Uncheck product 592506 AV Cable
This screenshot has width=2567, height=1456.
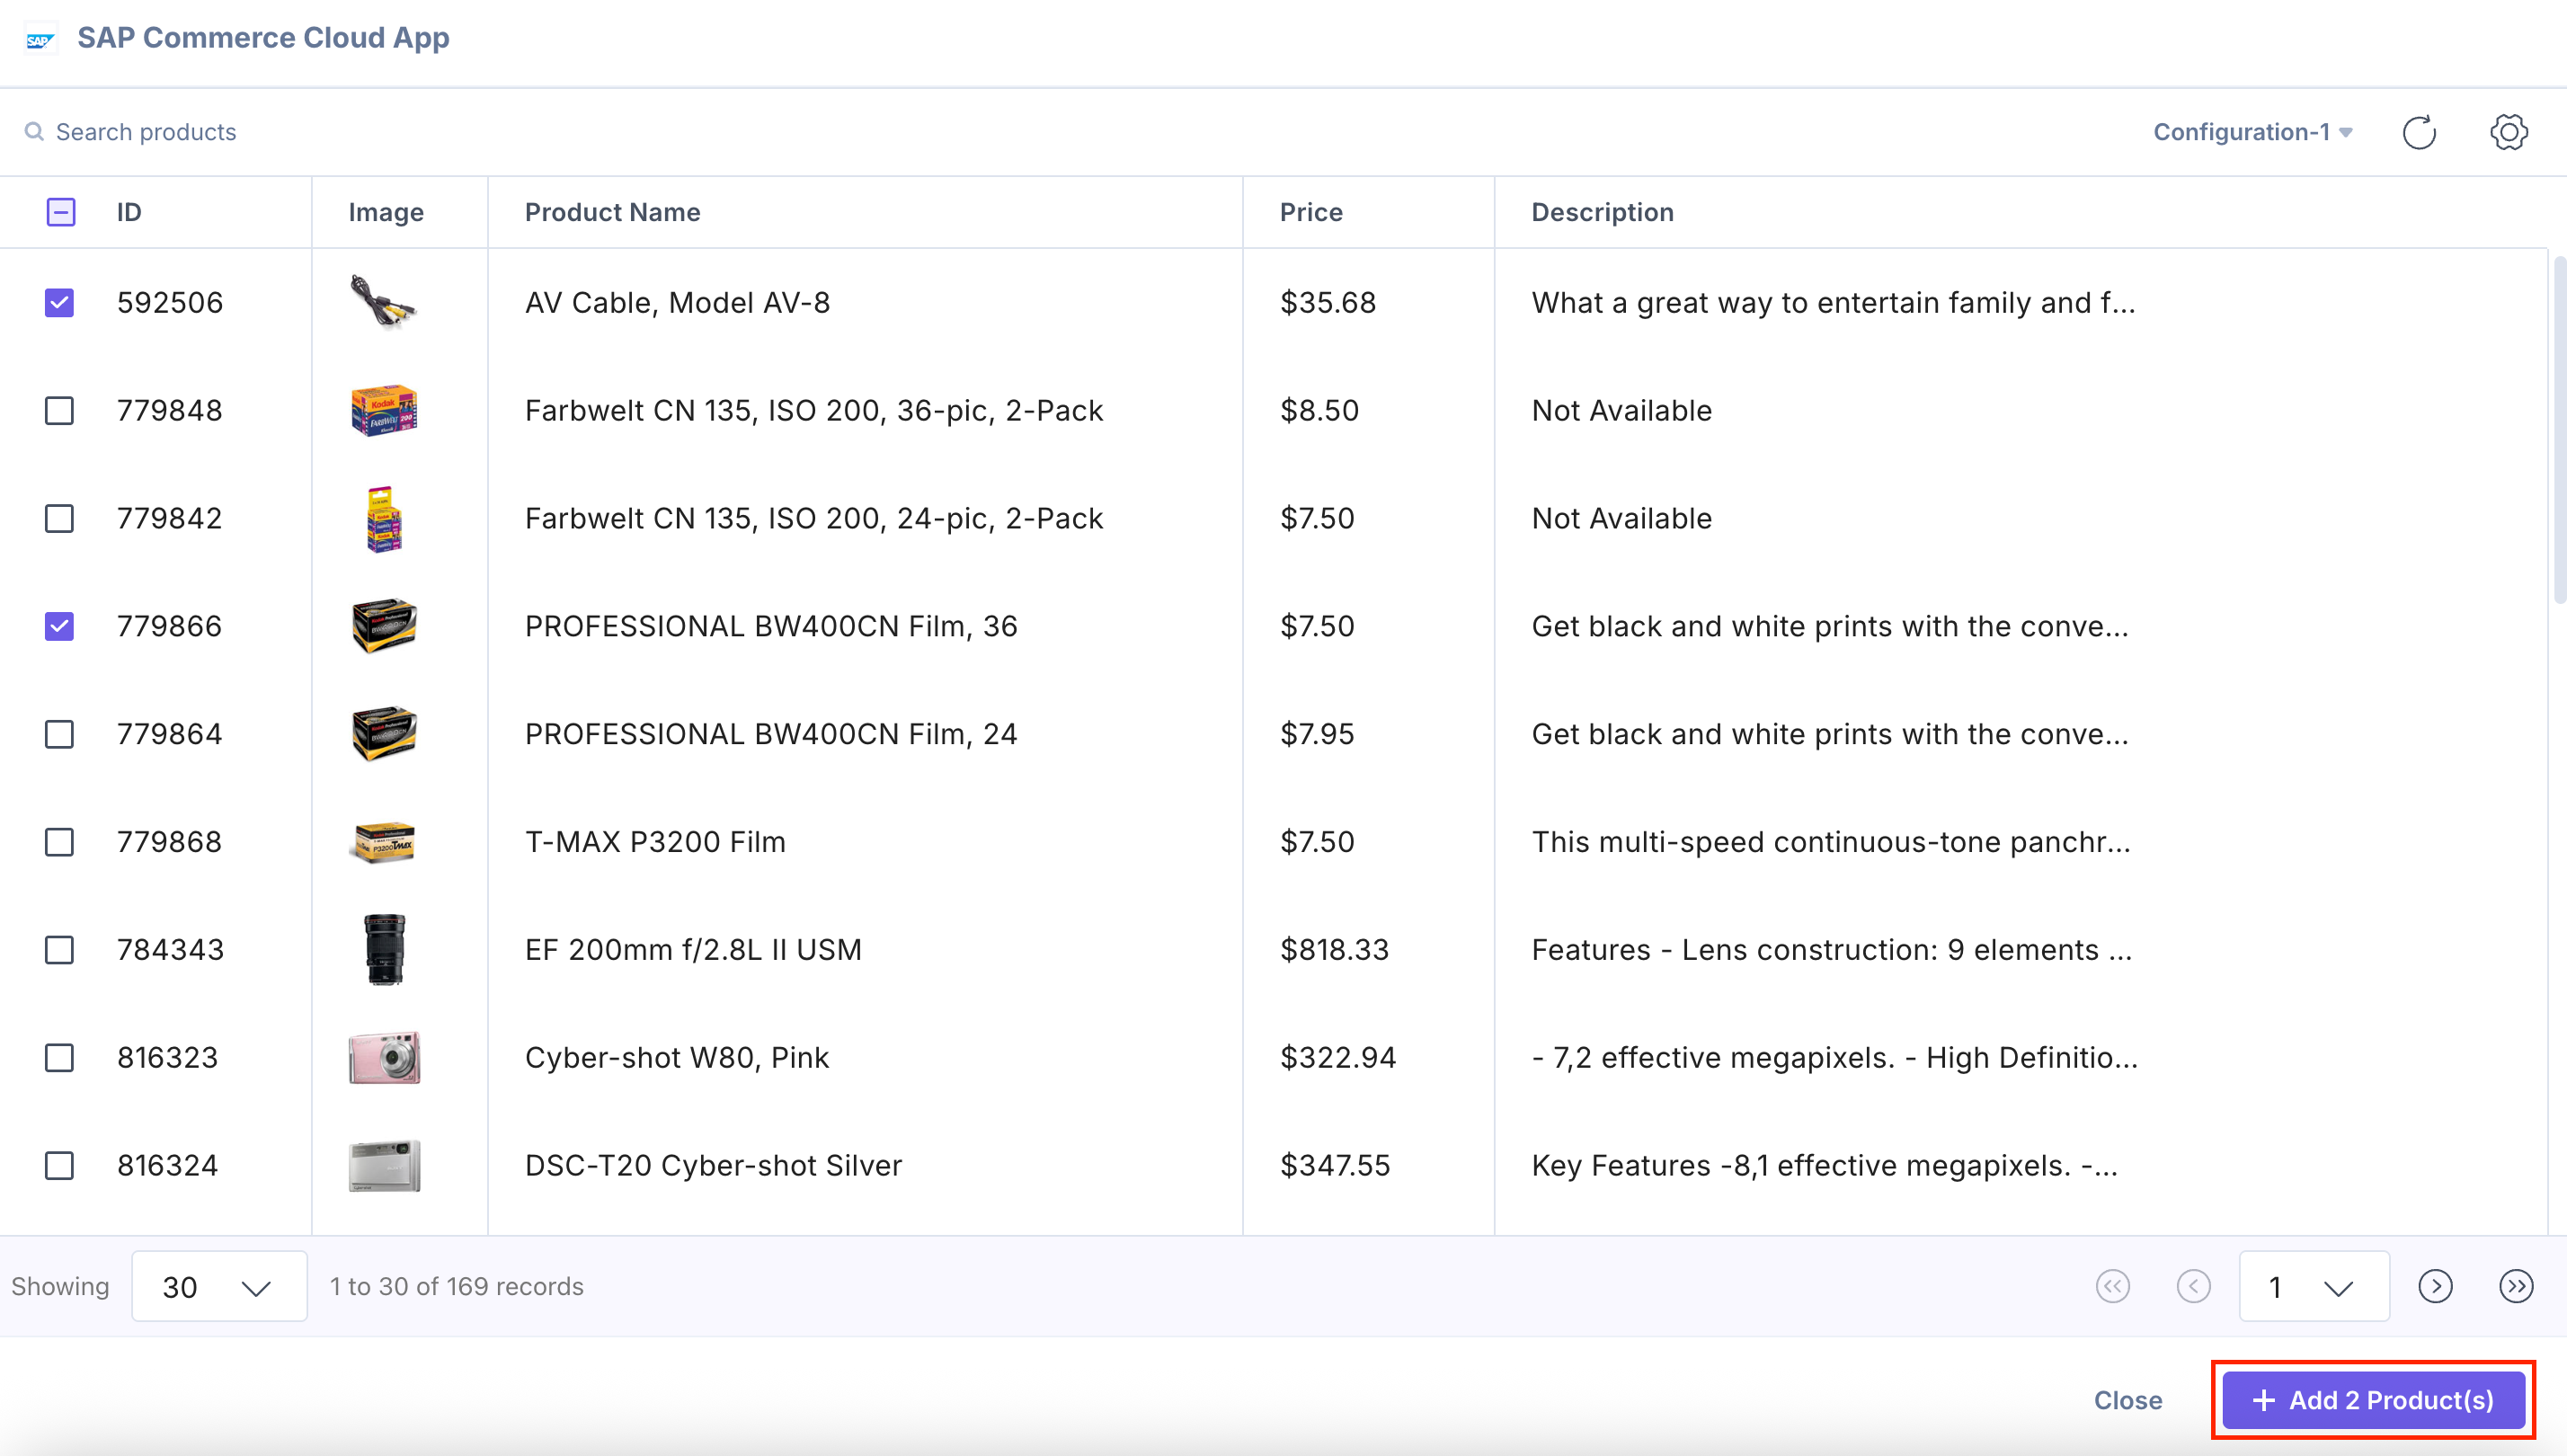(59, 302)
